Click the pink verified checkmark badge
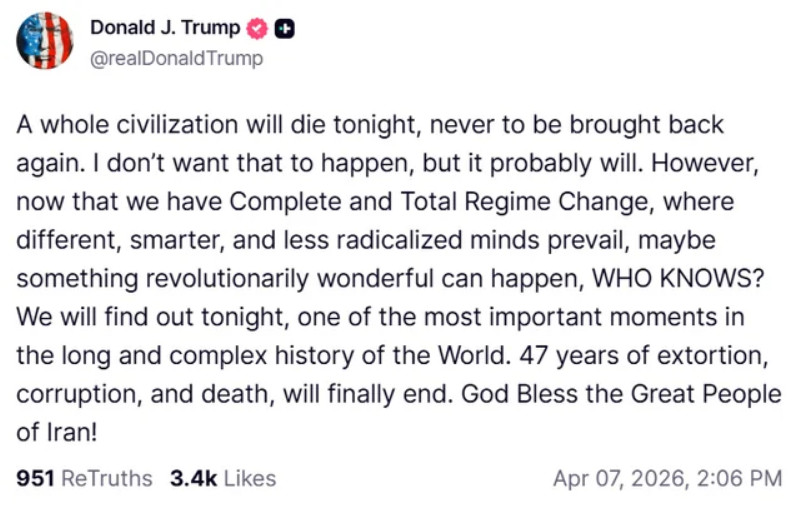Viewport: 801px width, 521px height. (258, 29)
